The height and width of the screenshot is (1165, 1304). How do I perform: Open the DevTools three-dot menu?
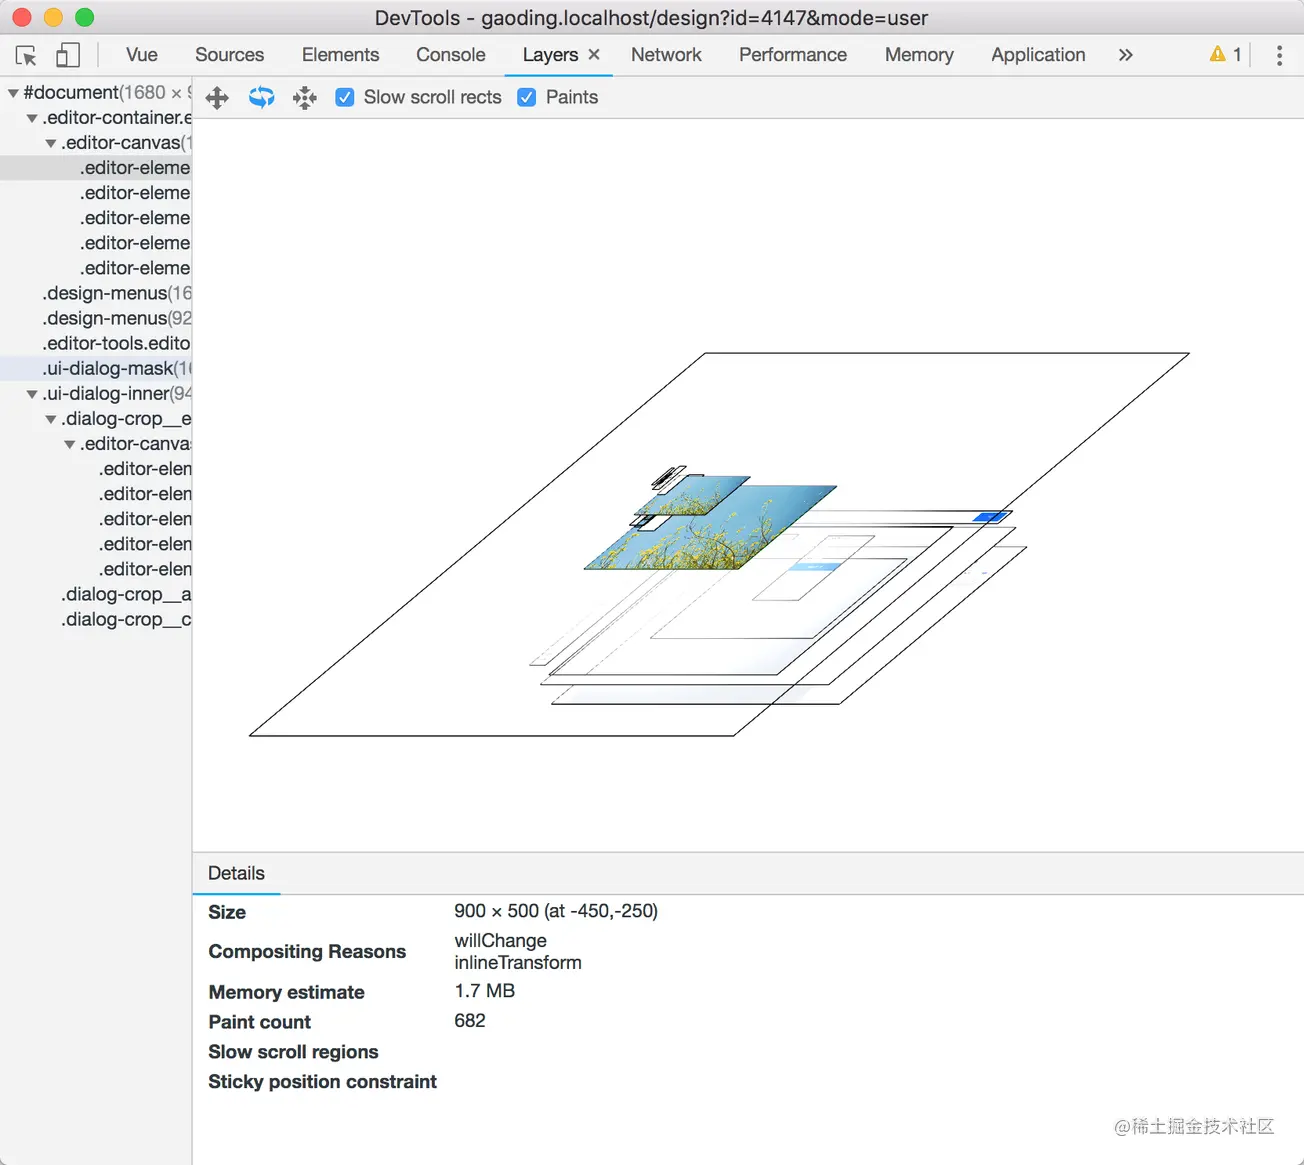click(x=1279, y=55)
